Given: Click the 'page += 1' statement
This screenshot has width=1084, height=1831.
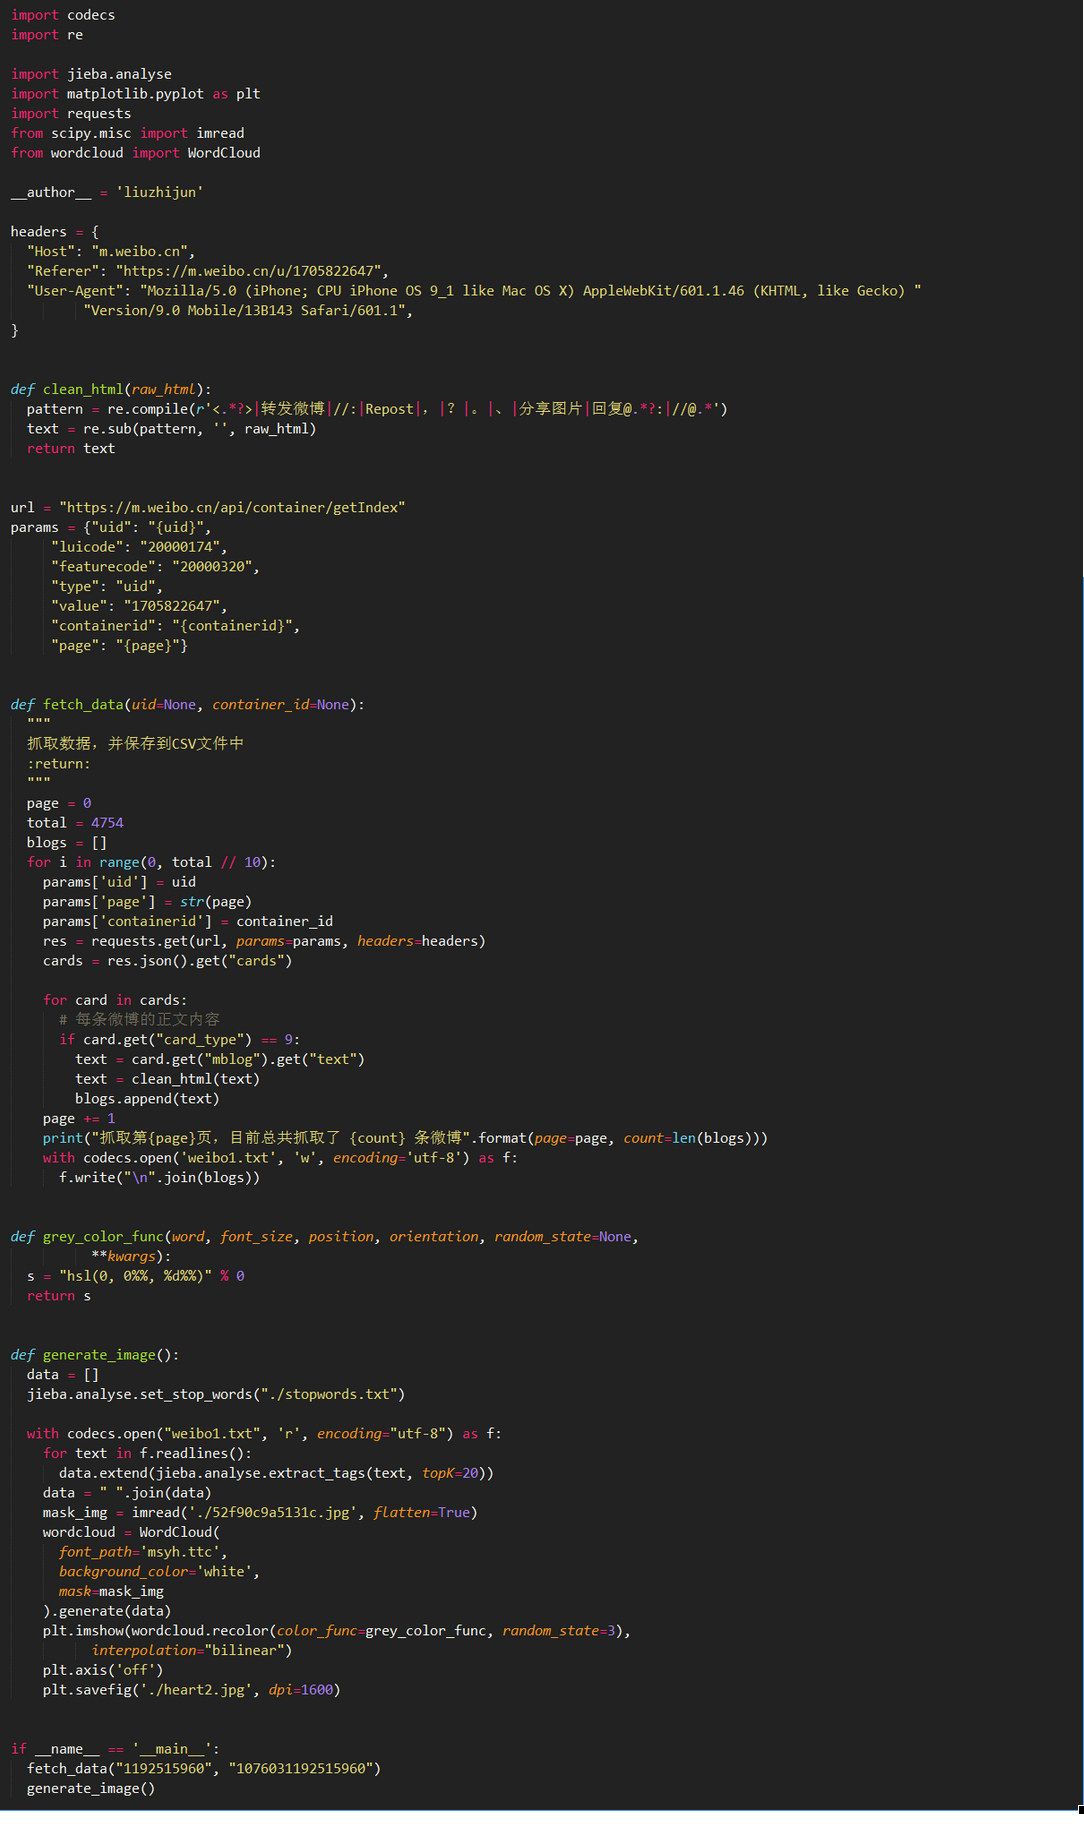Looking at the screenshot, I should point(79,1119).
